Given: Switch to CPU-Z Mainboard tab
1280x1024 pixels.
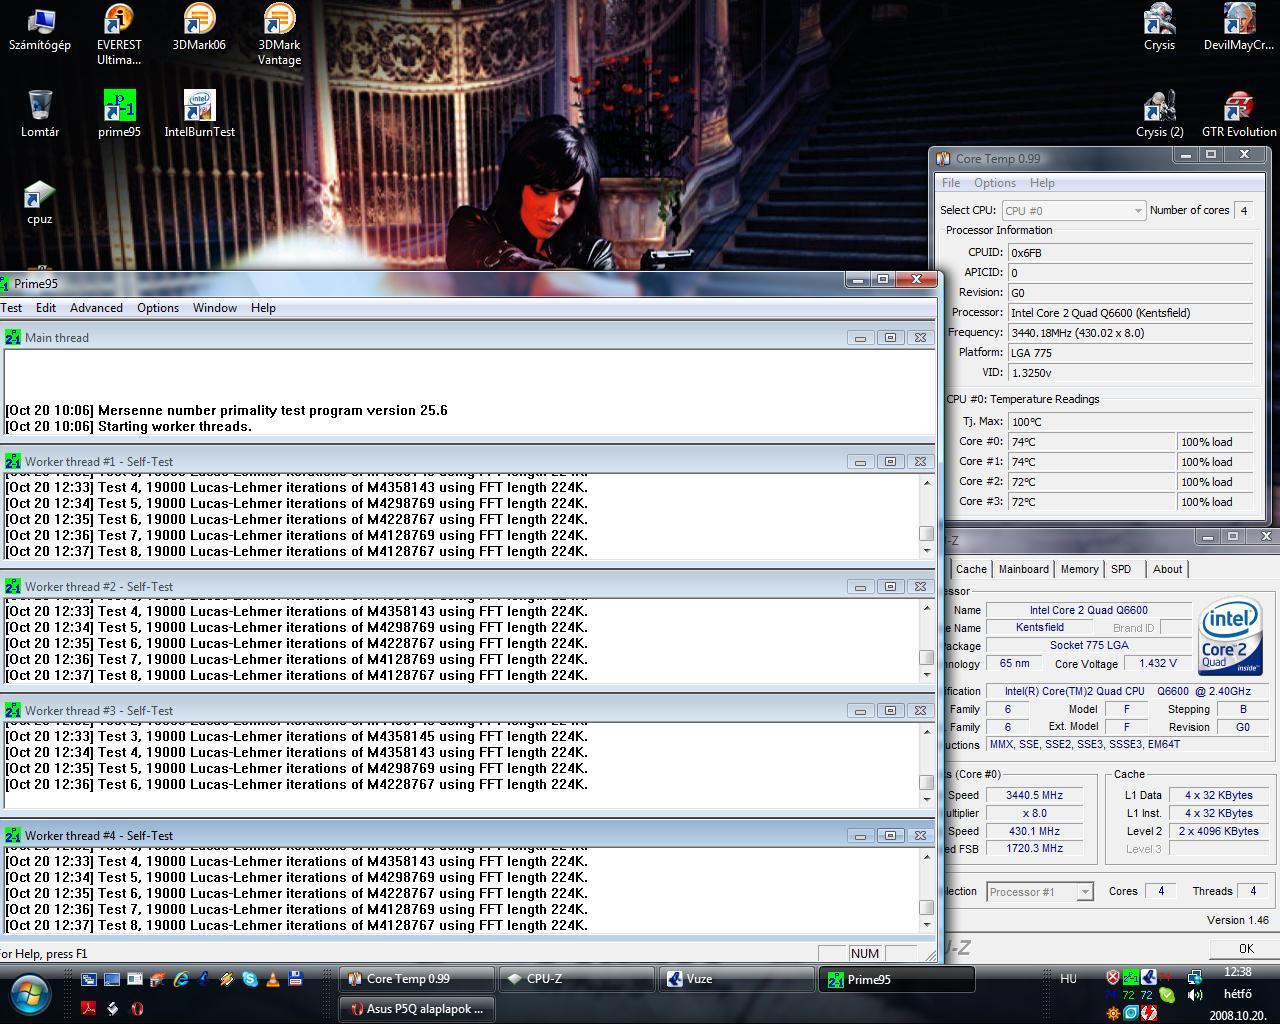Looking at the screenshot, I should click(1024, 569).
